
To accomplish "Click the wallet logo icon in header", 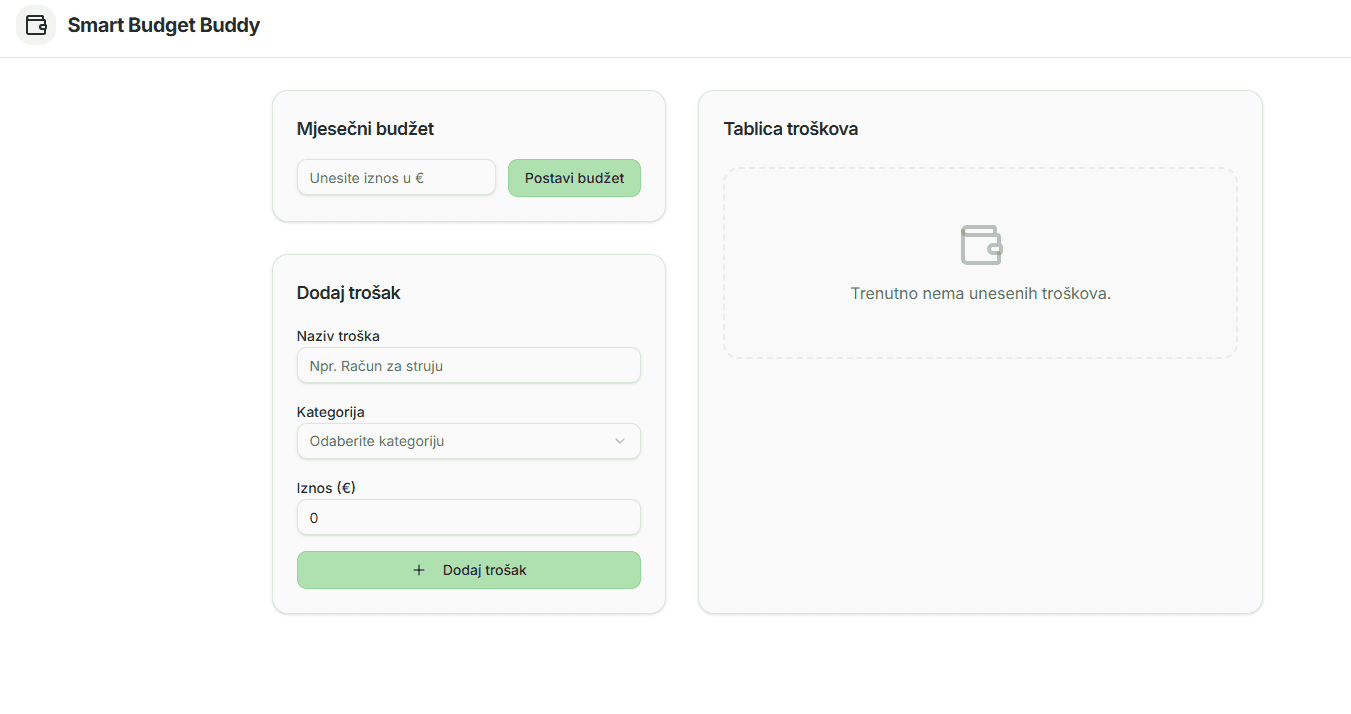I will pyautogui.click(x=36, y=25).
